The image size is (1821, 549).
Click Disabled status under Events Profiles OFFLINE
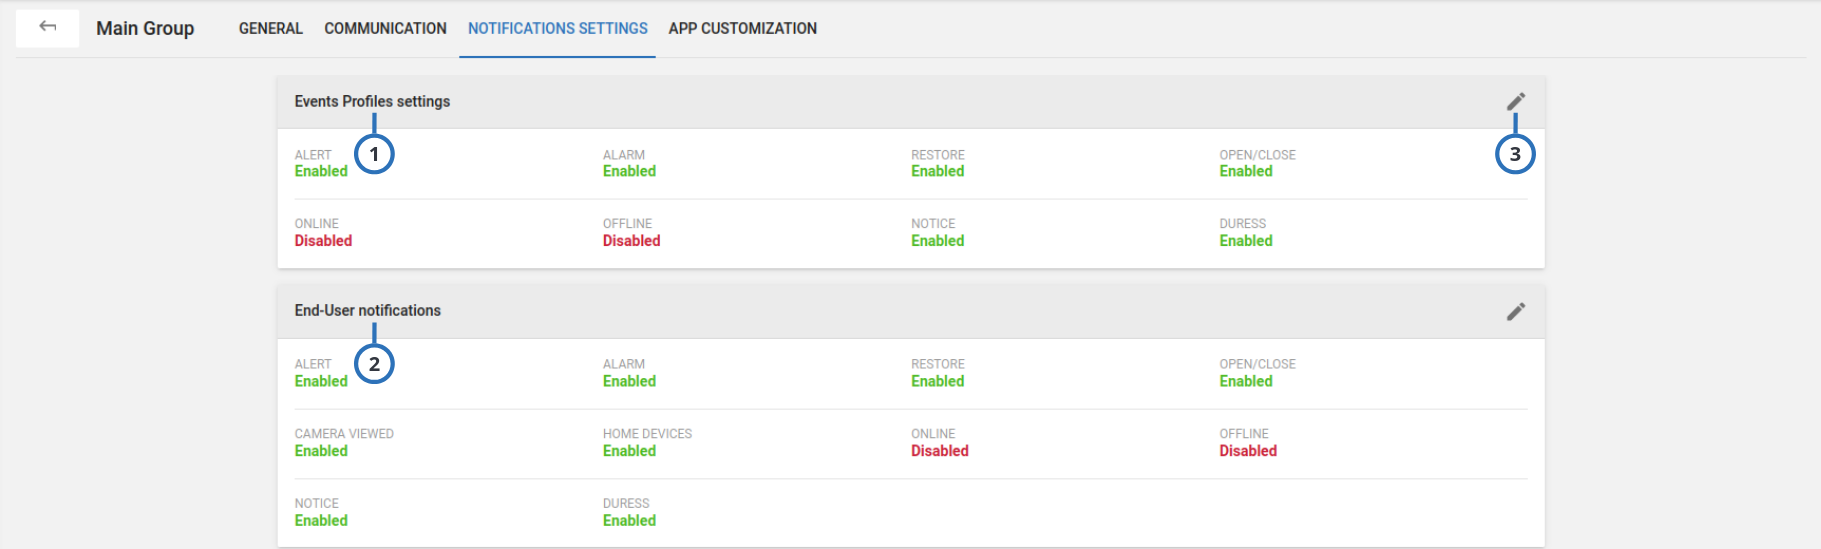[631, 241]
